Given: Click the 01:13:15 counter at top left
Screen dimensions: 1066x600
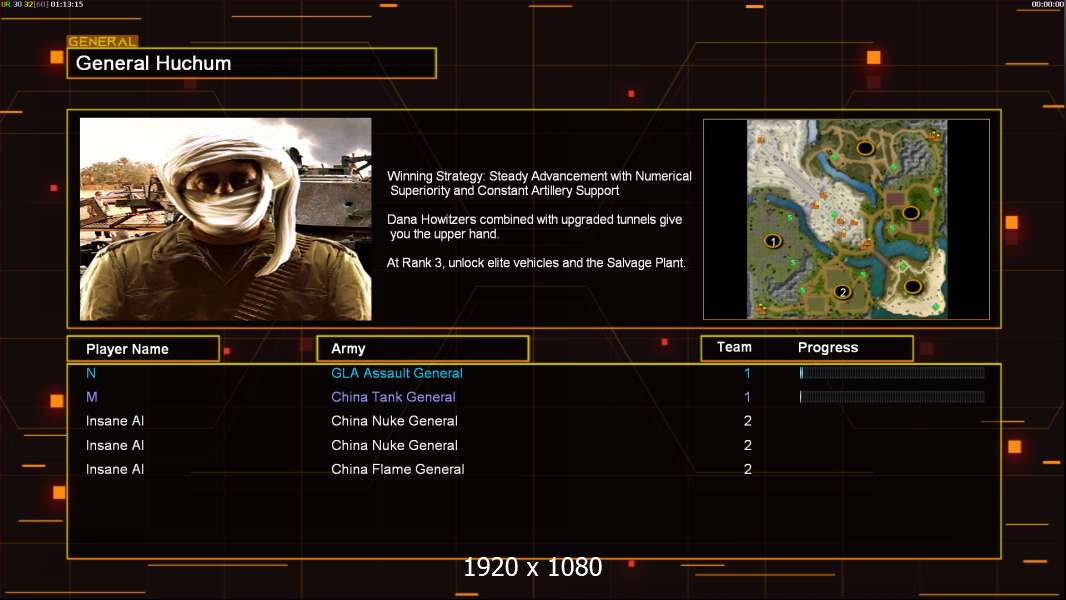Looking at the screenshot, I should point(67,4).
